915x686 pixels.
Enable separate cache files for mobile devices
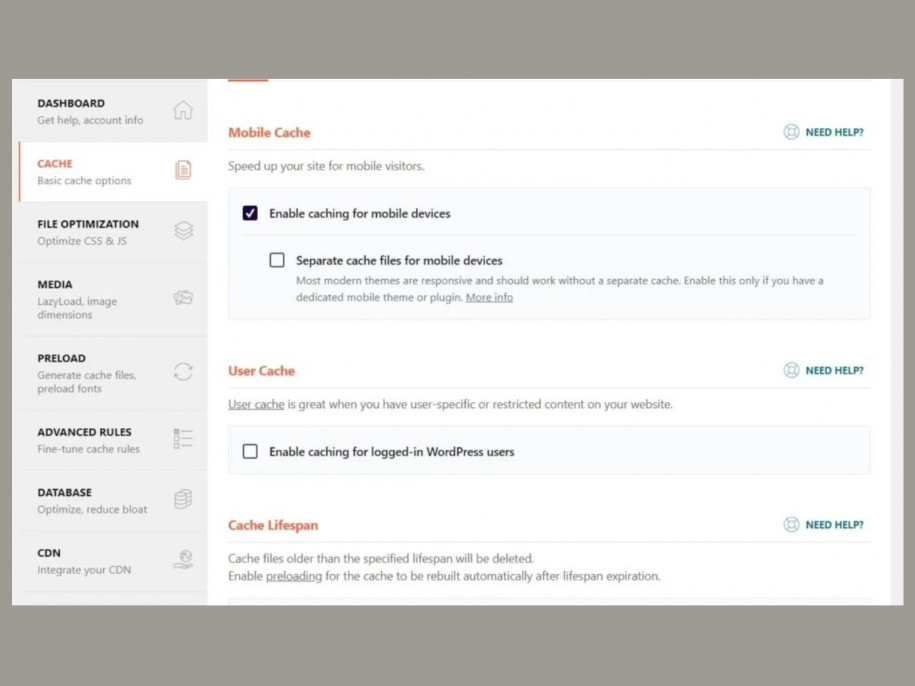point(277,260)
